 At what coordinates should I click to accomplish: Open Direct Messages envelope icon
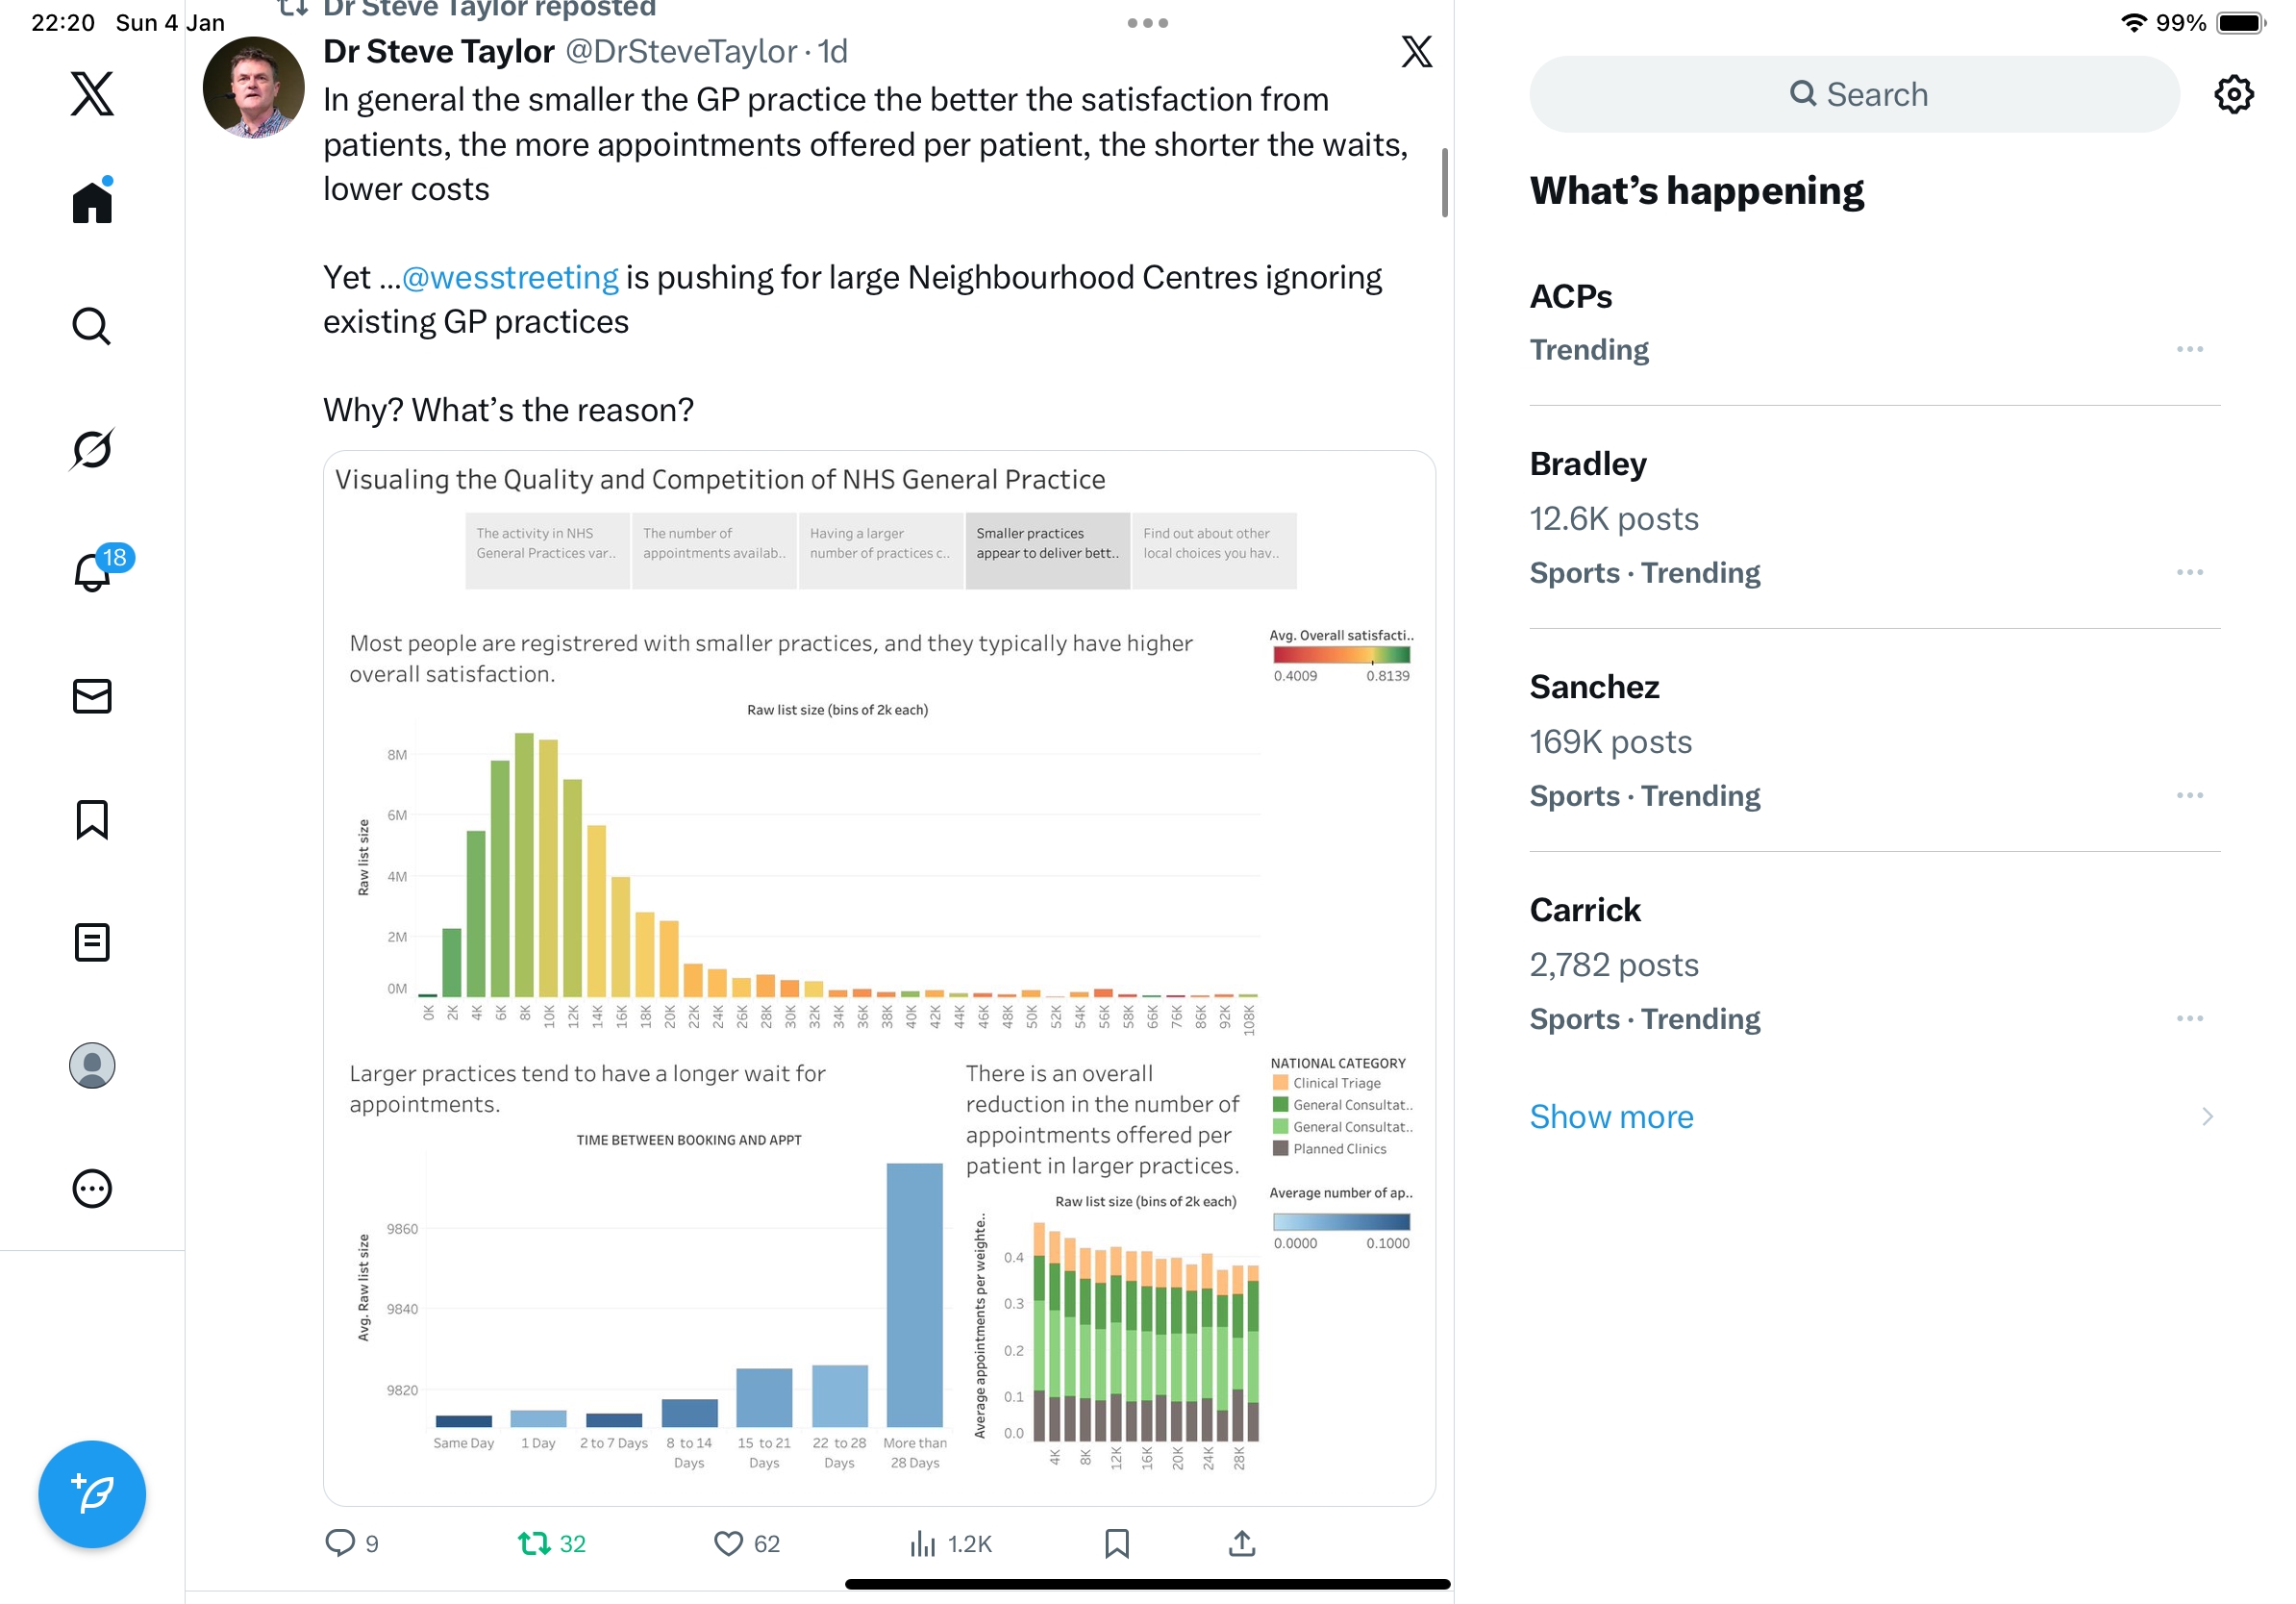coord(92,696)
